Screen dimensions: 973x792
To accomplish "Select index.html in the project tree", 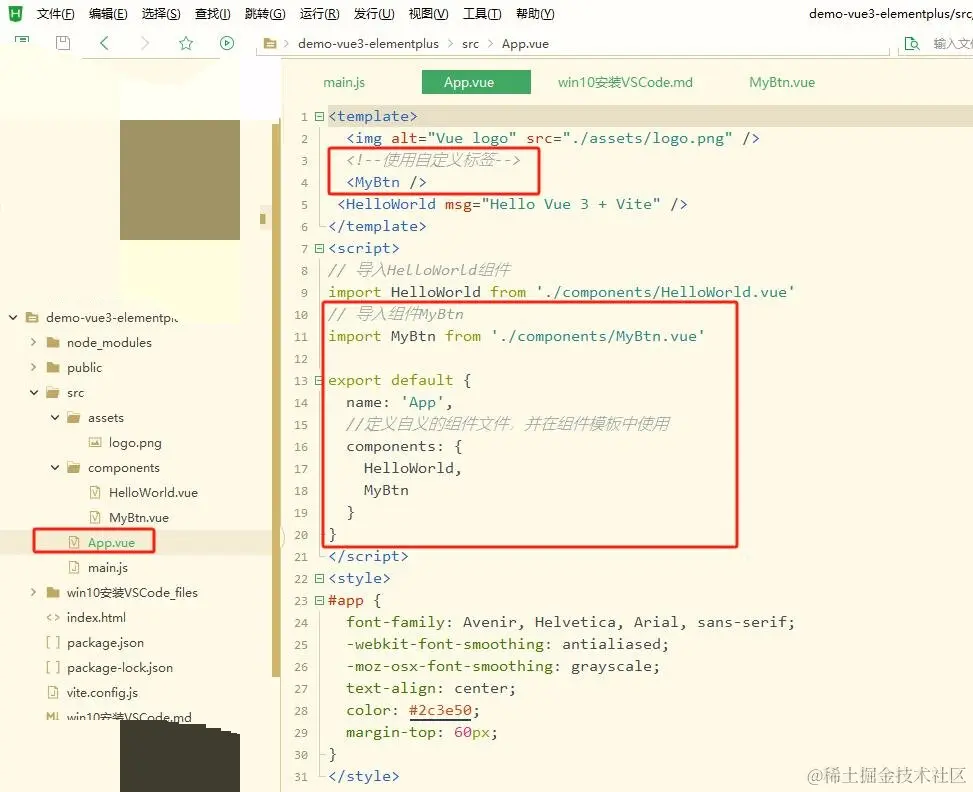I will [96, 617].
